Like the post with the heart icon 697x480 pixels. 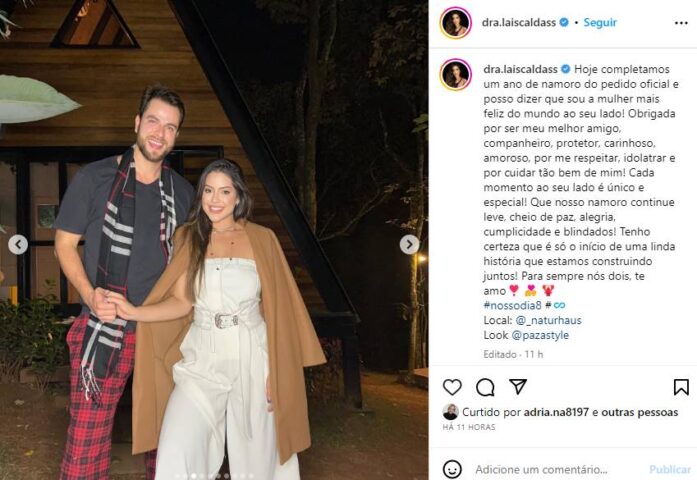click(452, 387)
